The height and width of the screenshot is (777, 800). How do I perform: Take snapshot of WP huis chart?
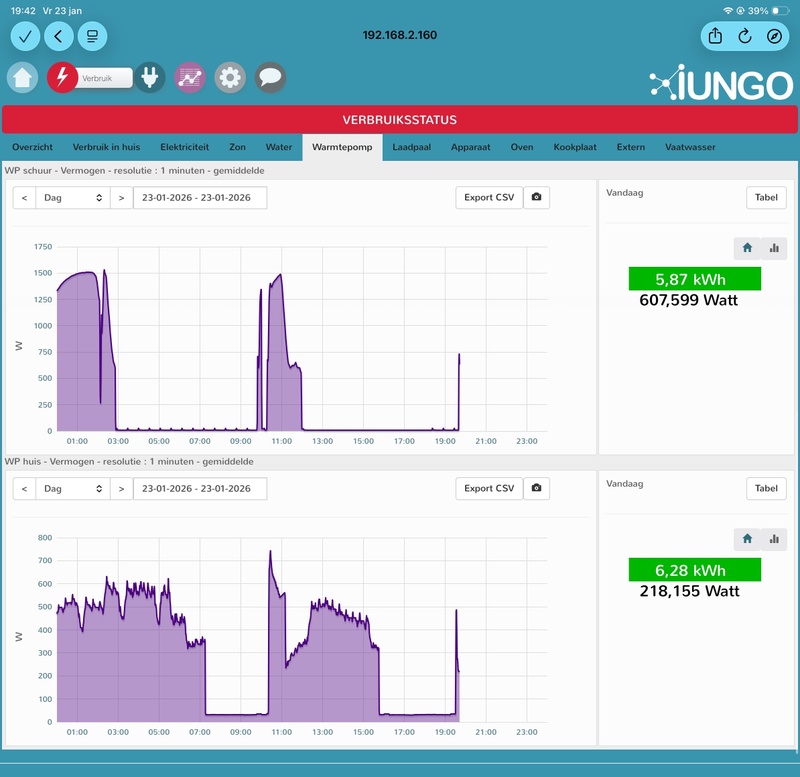click(x=536, y=488)
